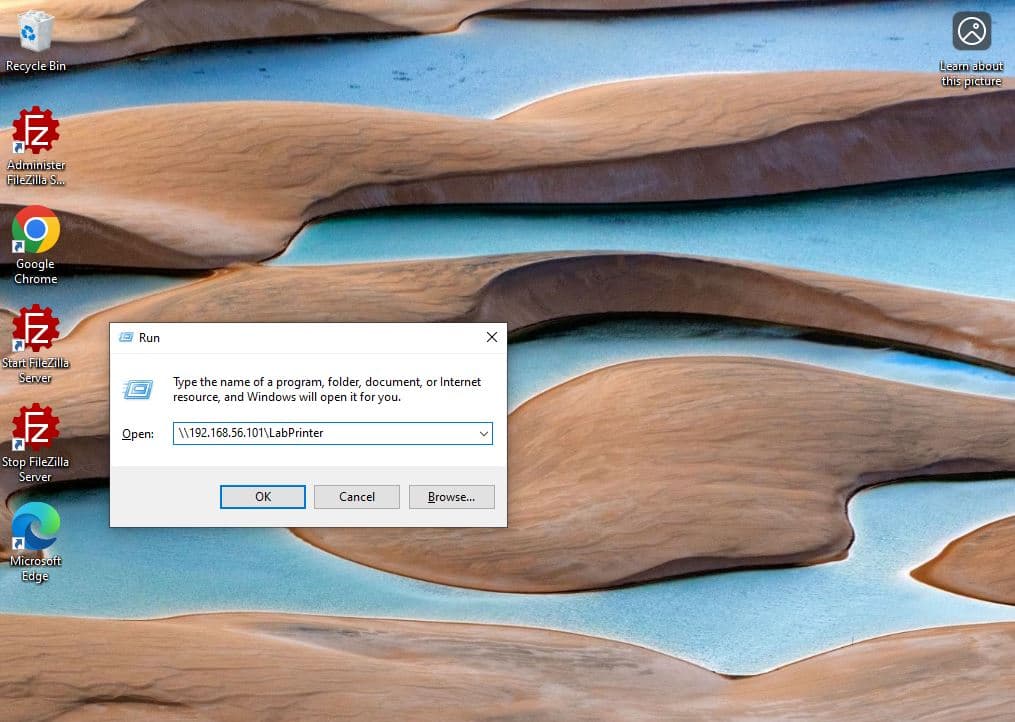Click the 'Open:' label in the Run dialog
The width and height of the screenshot is (1015, 722).
tap(137, 434)
